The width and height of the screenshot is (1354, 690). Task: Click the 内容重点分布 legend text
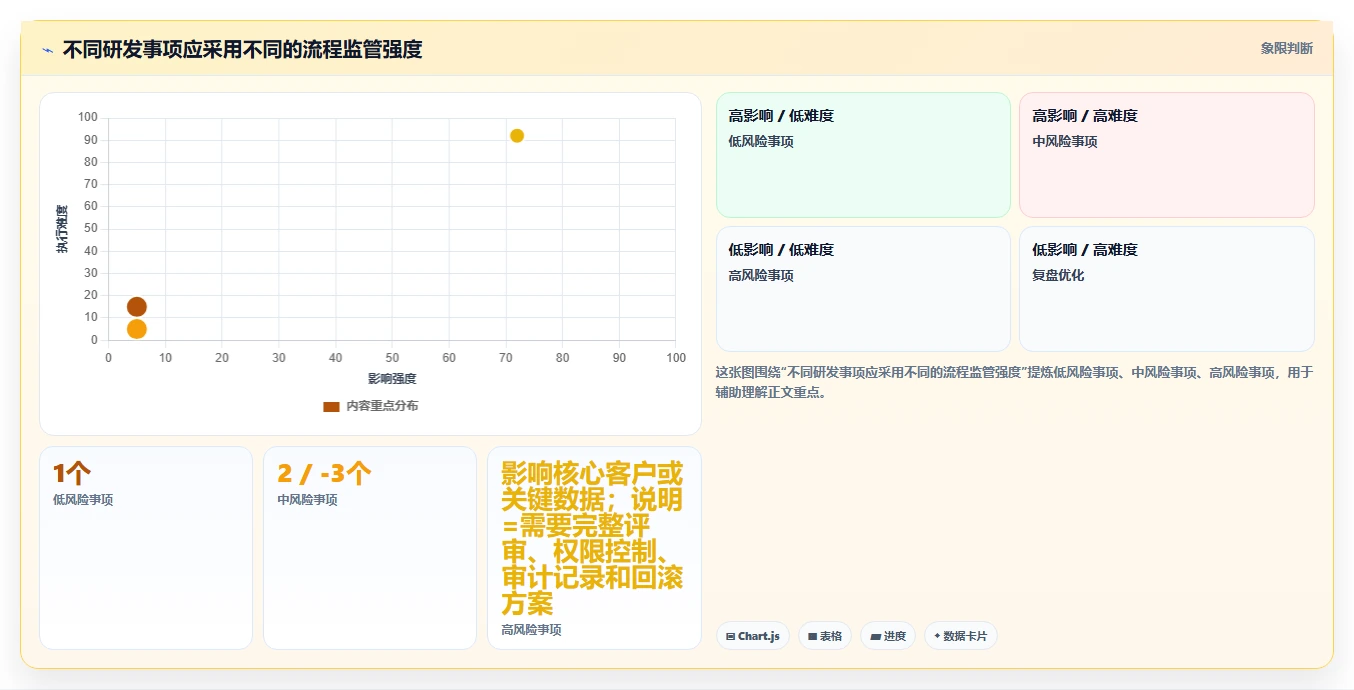point(382,406)
